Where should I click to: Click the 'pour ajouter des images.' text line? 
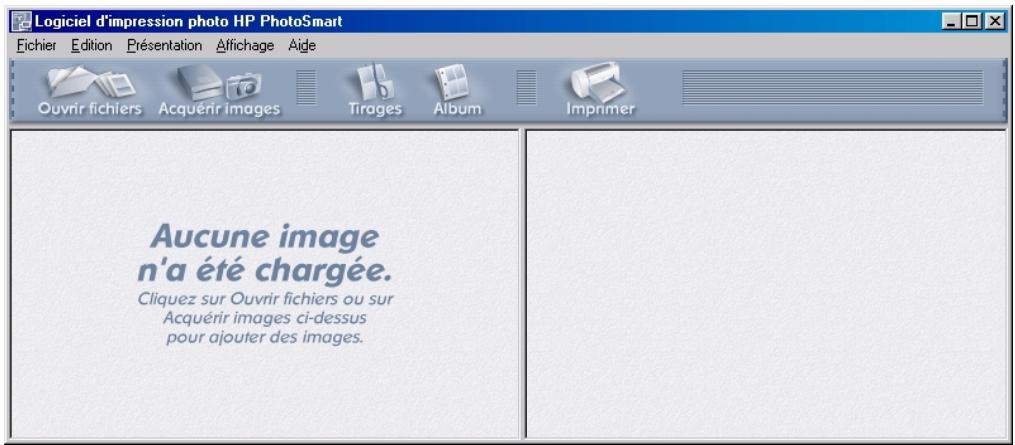[265, 337]
